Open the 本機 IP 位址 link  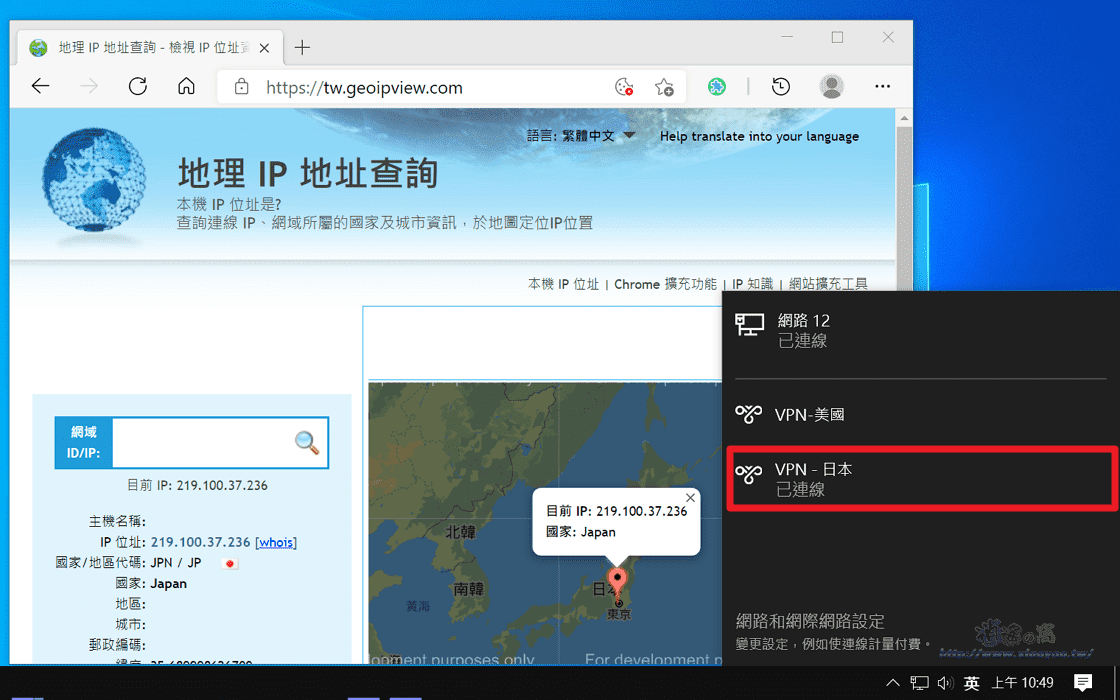tap(564, 284)
